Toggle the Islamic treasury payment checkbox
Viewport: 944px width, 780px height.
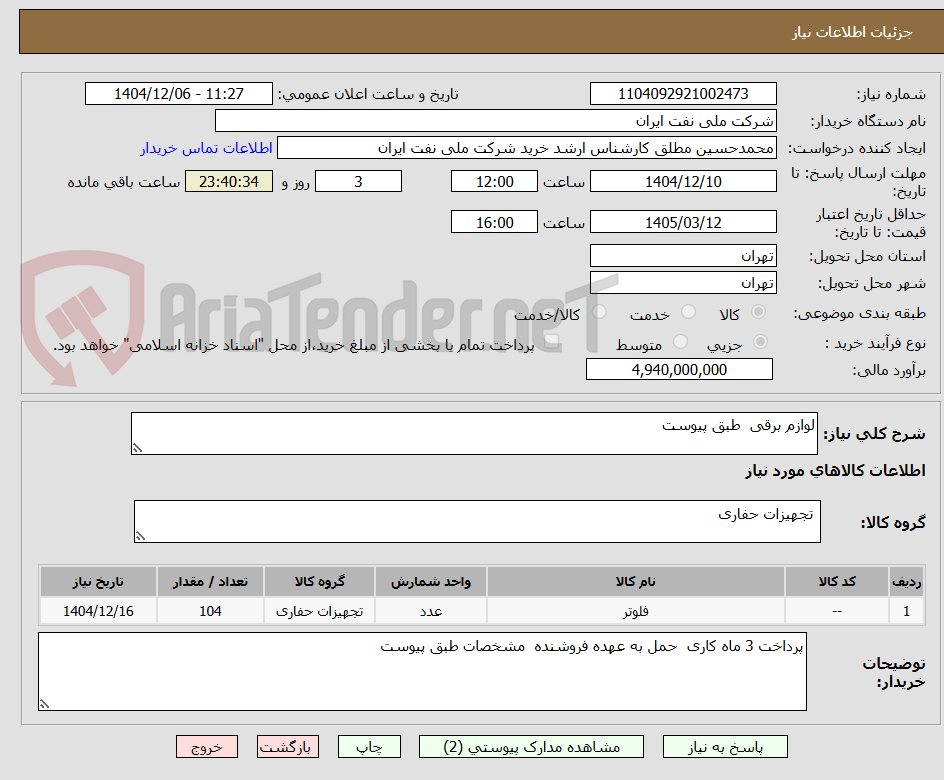[x=551, y=342]
